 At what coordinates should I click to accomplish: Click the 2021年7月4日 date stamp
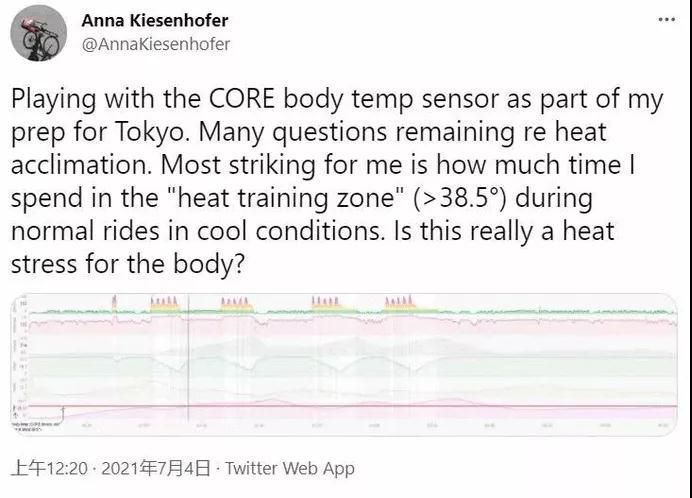point(156,468)
